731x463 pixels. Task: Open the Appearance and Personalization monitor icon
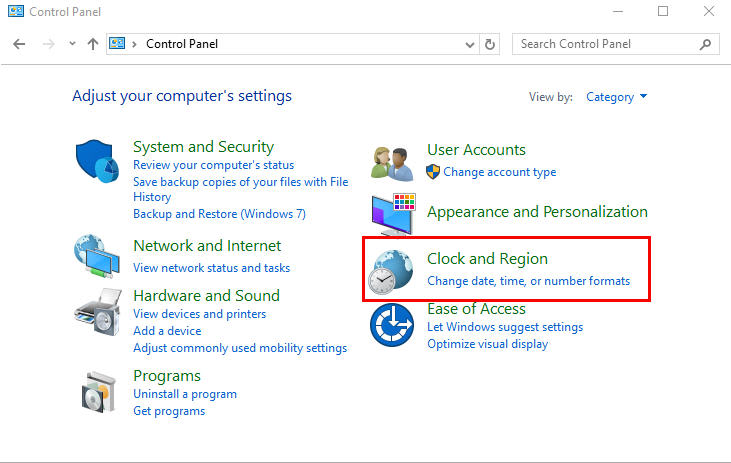[393, 214]
